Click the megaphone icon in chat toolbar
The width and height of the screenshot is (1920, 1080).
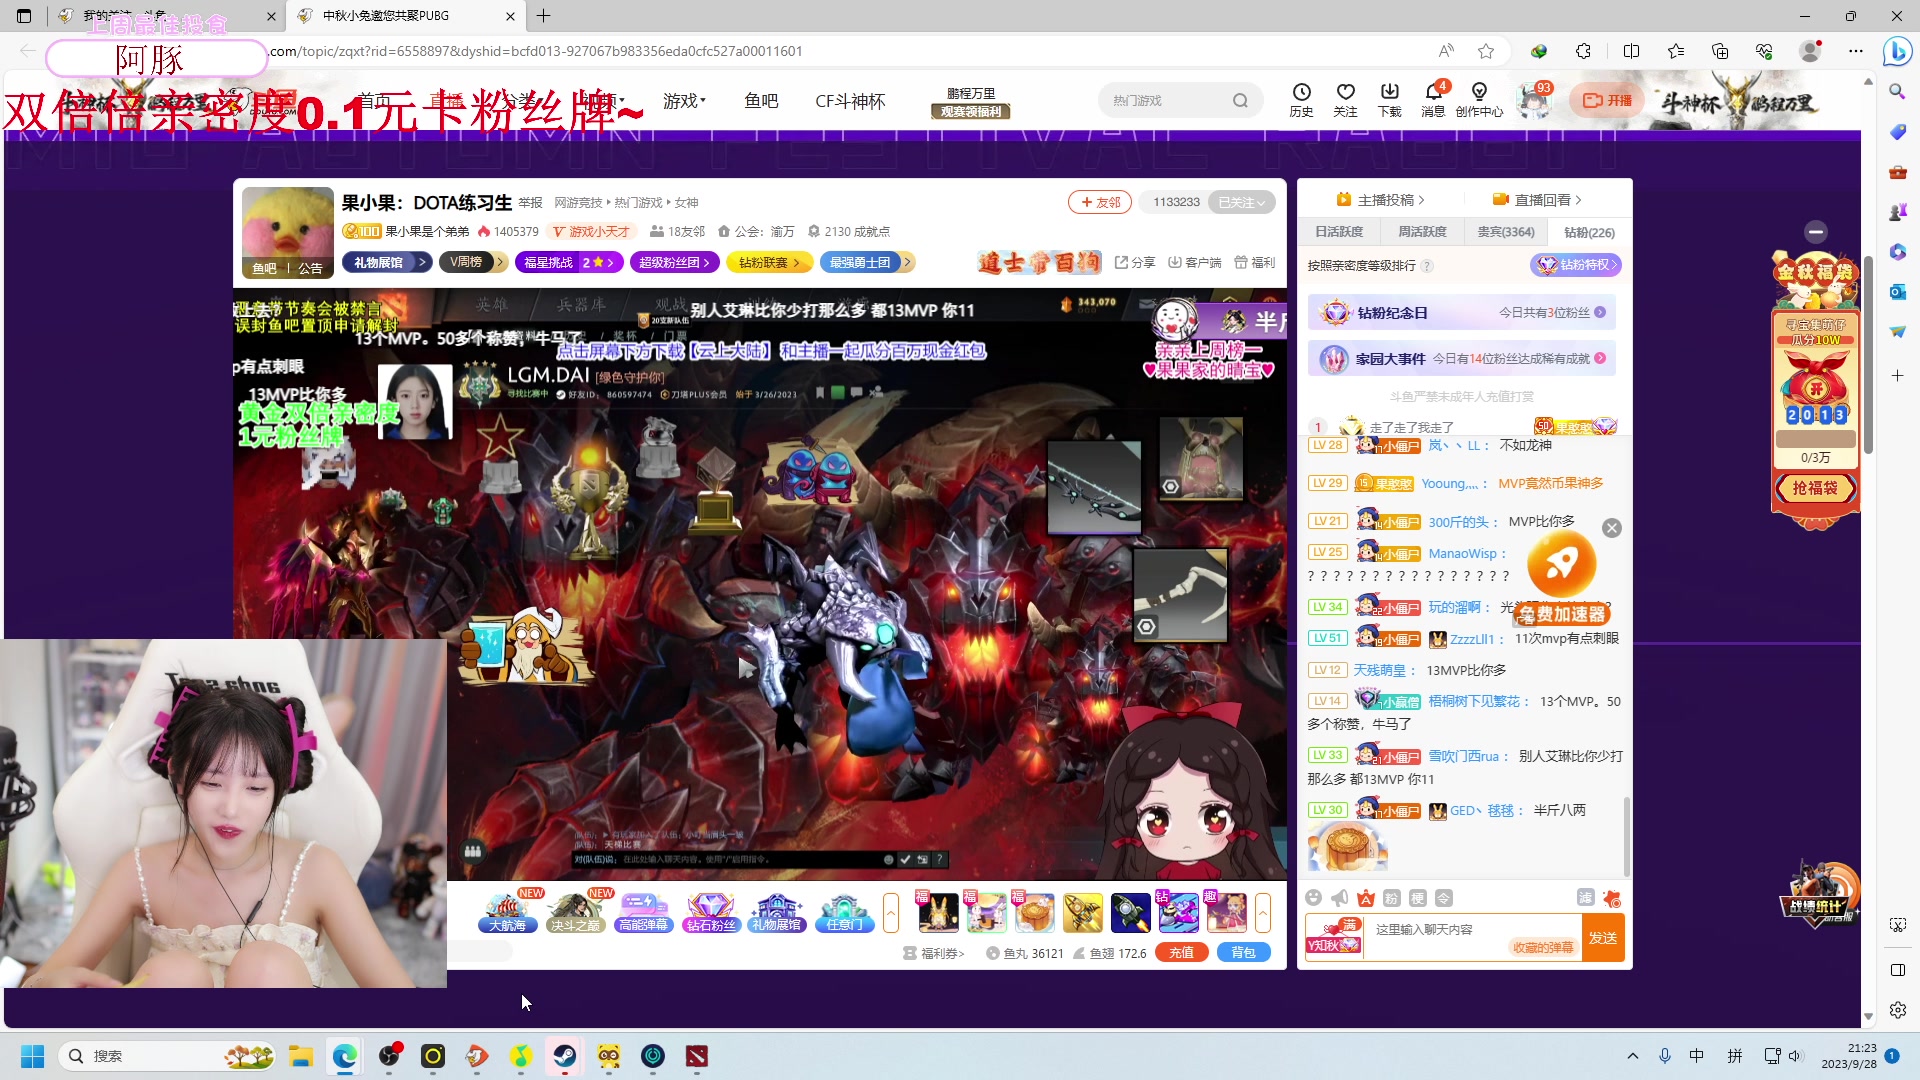[x=1340, y=898]
